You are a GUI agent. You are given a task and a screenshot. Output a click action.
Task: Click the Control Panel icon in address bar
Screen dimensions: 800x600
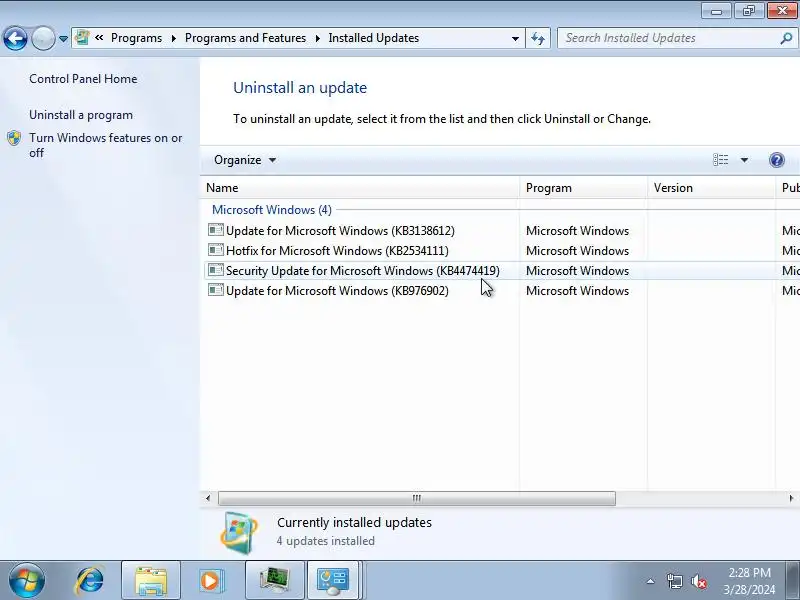pos(82,38)
